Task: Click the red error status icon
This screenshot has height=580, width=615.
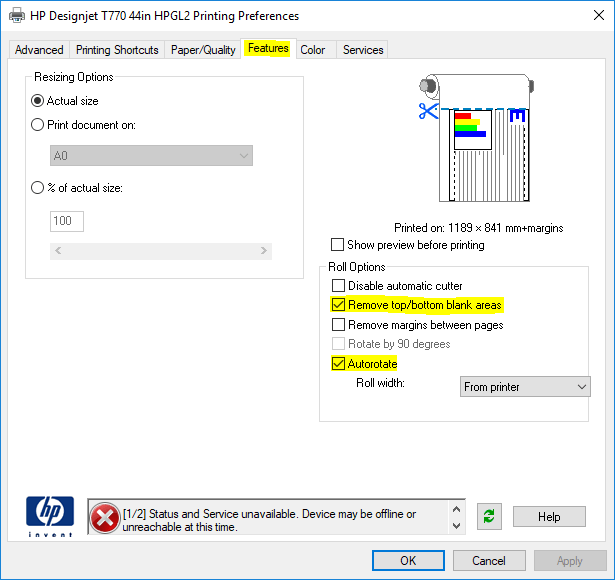Action: coord(105,518)
